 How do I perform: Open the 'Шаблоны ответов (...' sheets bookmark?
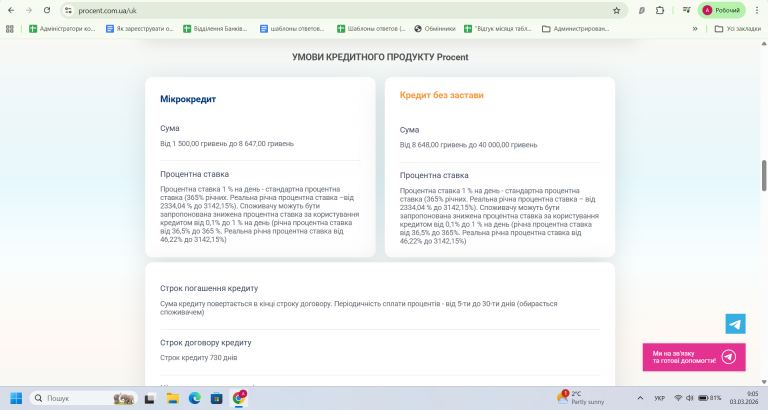coord(371,29)
